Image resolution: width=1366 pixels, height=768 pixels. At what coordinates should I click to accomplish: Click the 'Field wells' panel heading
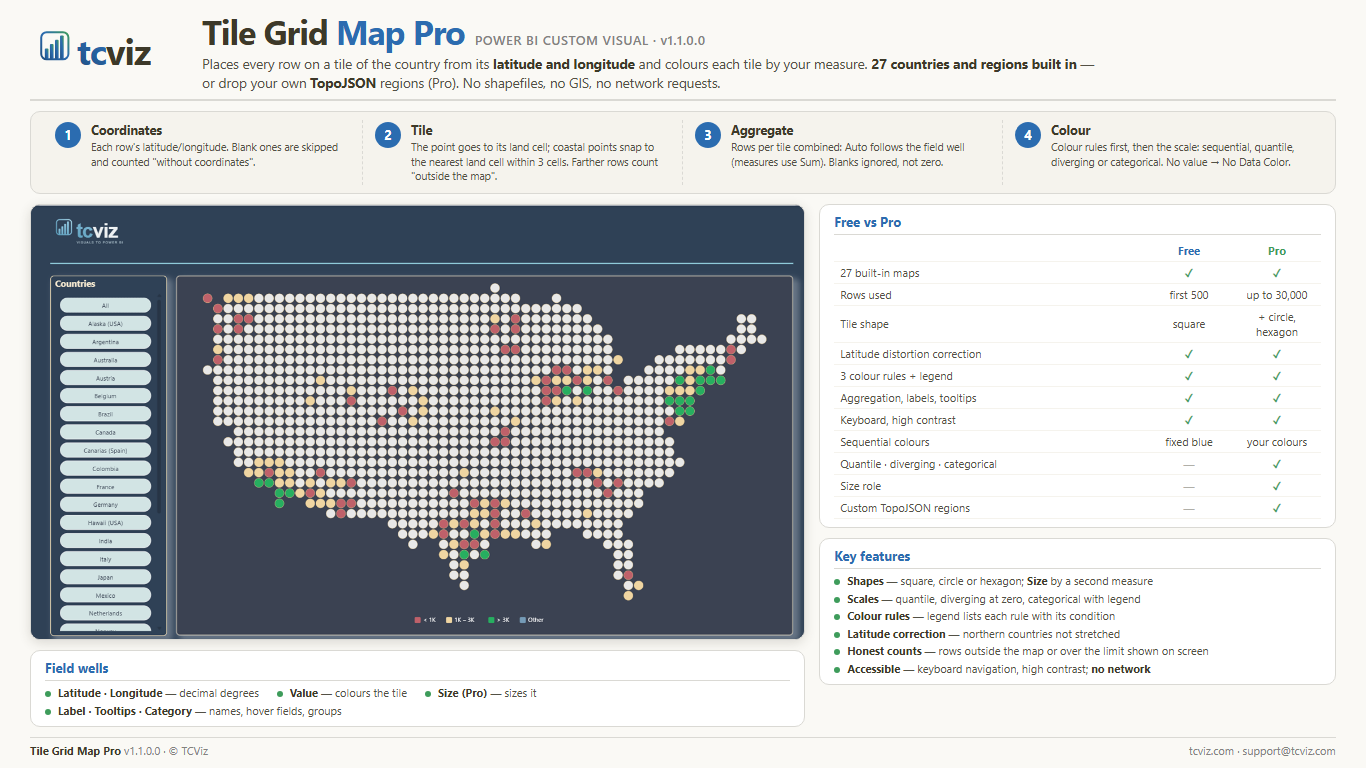(x=77, y=668)
